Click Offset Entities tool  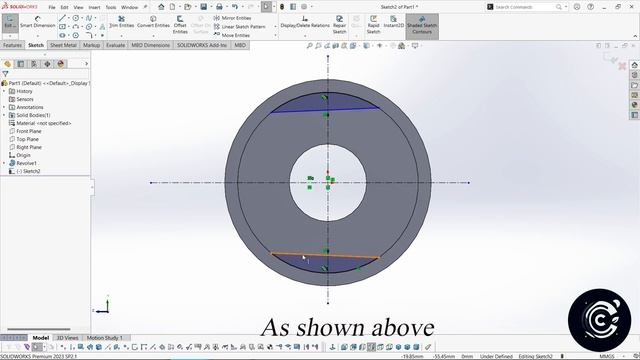[180, 24]
